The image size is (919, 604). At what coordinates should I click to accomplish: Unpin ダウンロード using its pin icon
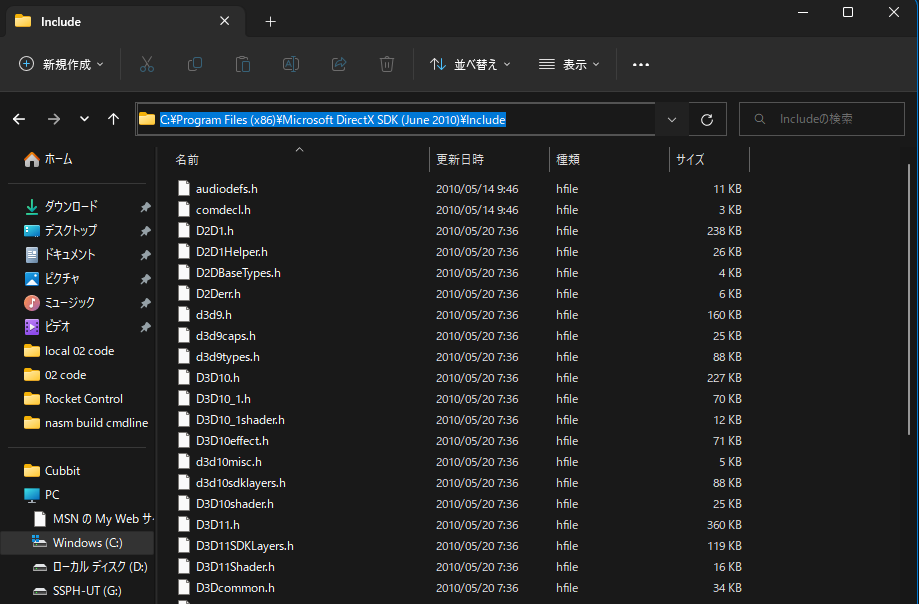[x=145, y=207]
